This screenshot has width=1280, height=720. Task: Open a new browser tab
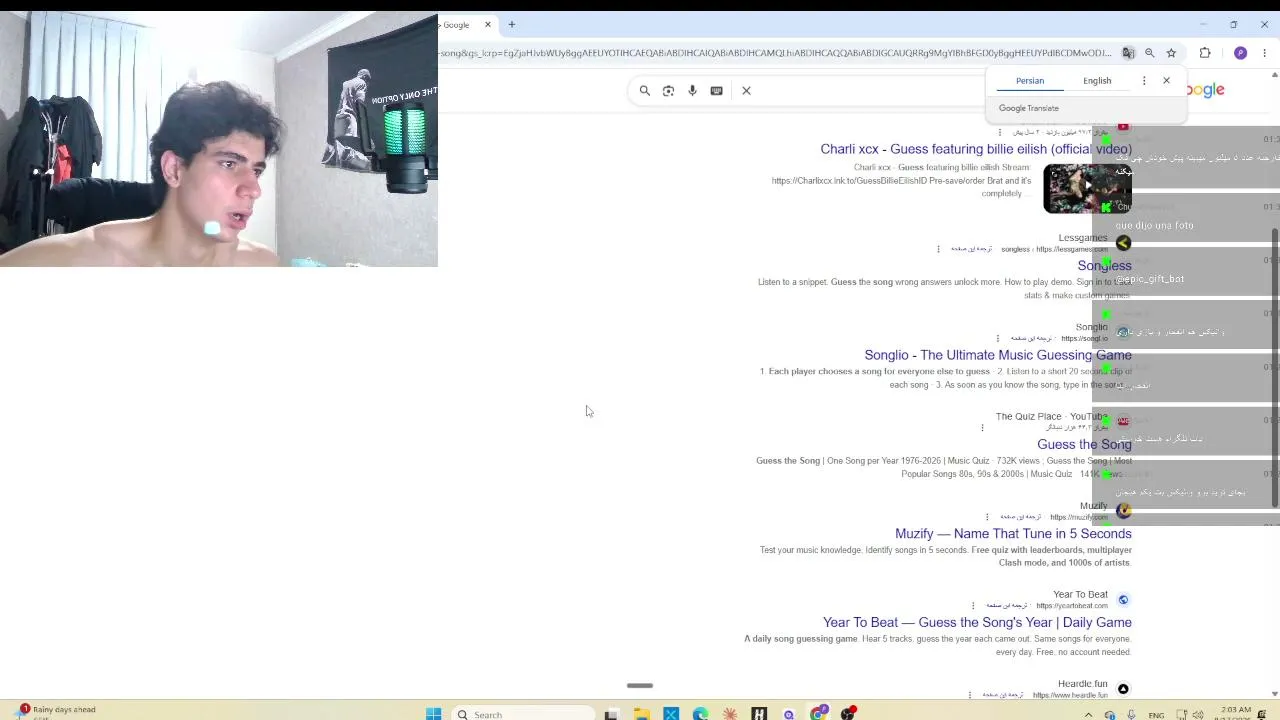[511, 25]
